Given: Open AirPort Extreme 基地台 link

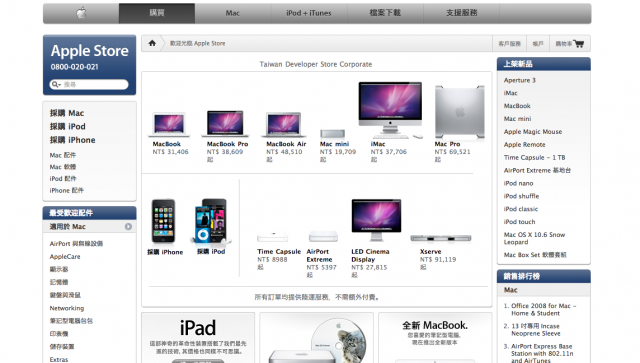Looking at the screenshot, I should point(538,170).
